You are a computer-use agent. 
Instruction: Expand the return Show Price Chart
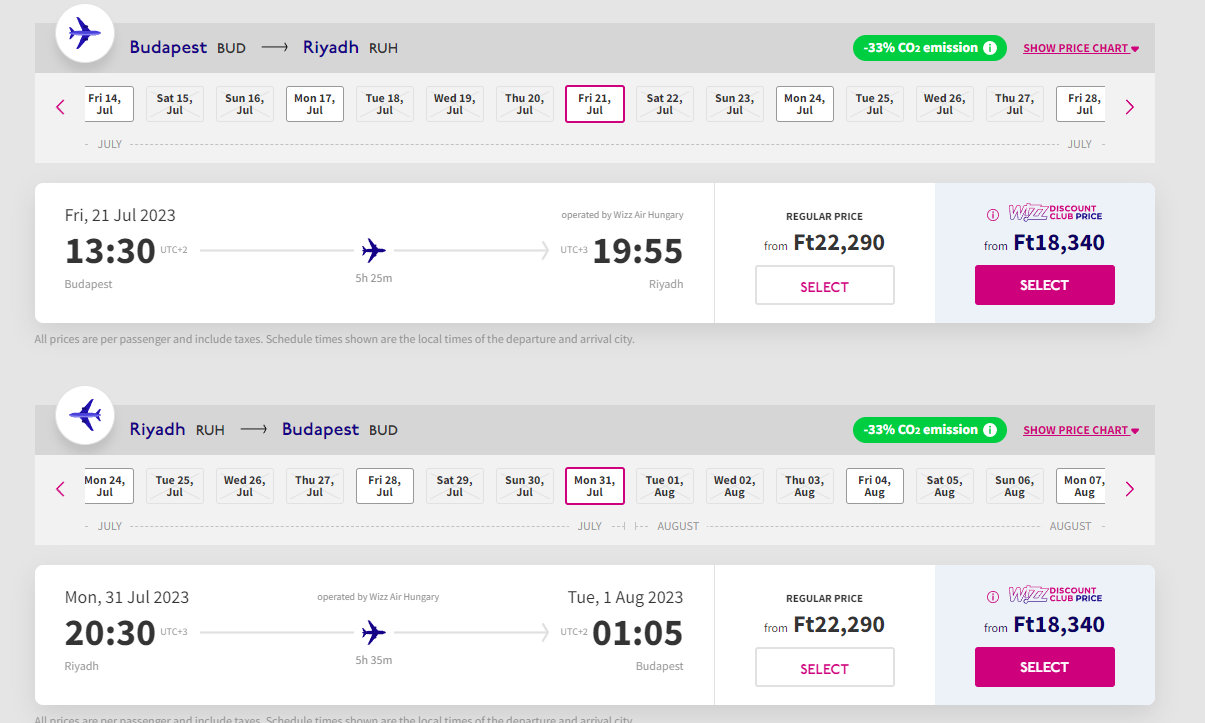pyautogui.click(x=1081, y=430)
